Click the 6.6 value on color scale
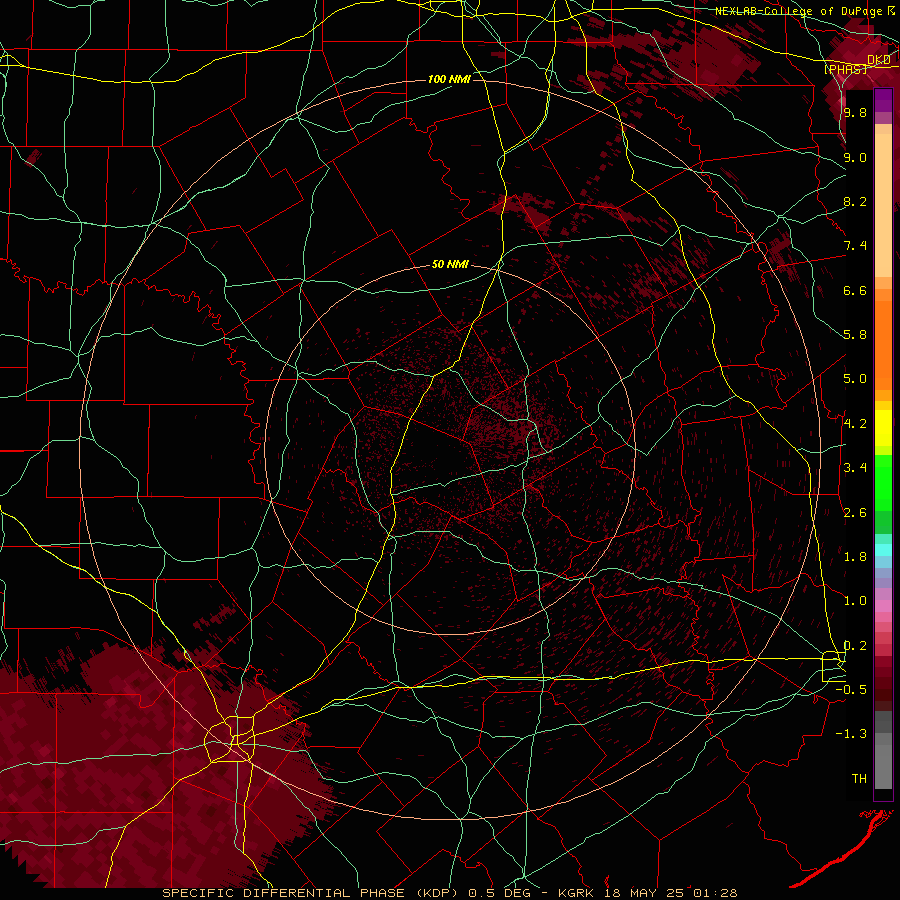The height and width of the screenshot is (900, 900). pos(855,290)
